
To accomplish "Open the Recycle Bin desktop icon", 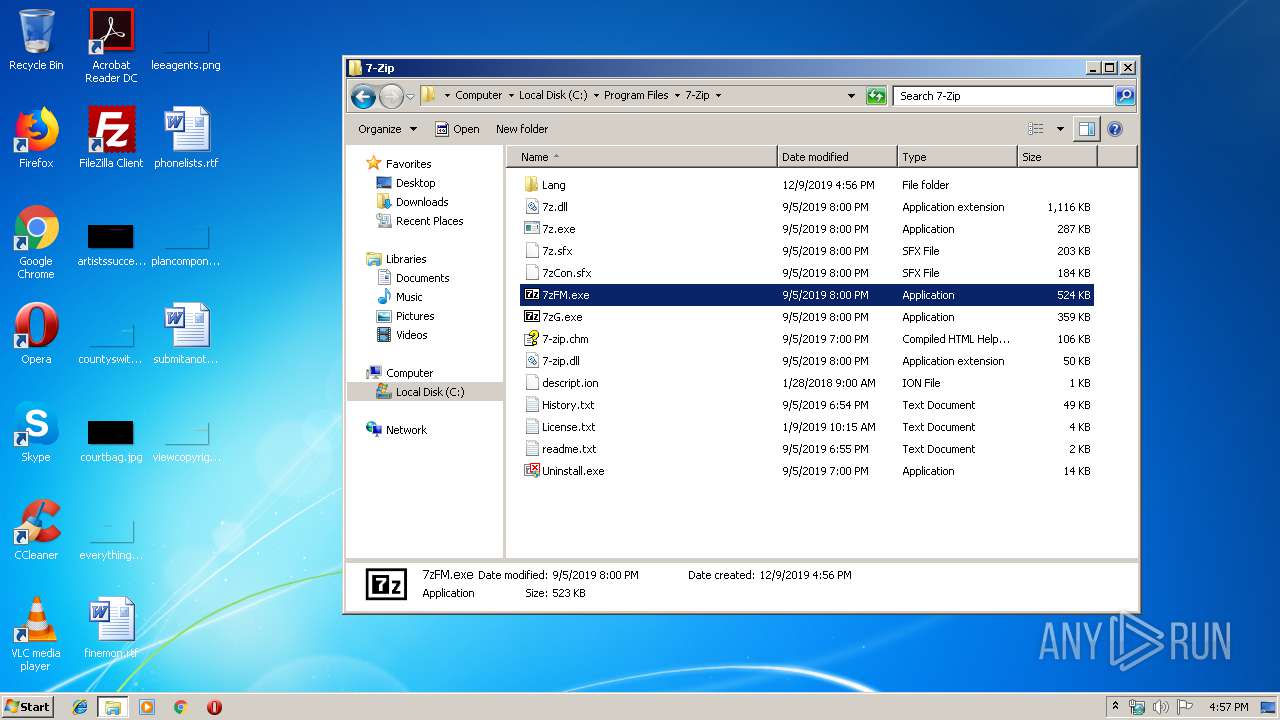I will pos(36,40).
